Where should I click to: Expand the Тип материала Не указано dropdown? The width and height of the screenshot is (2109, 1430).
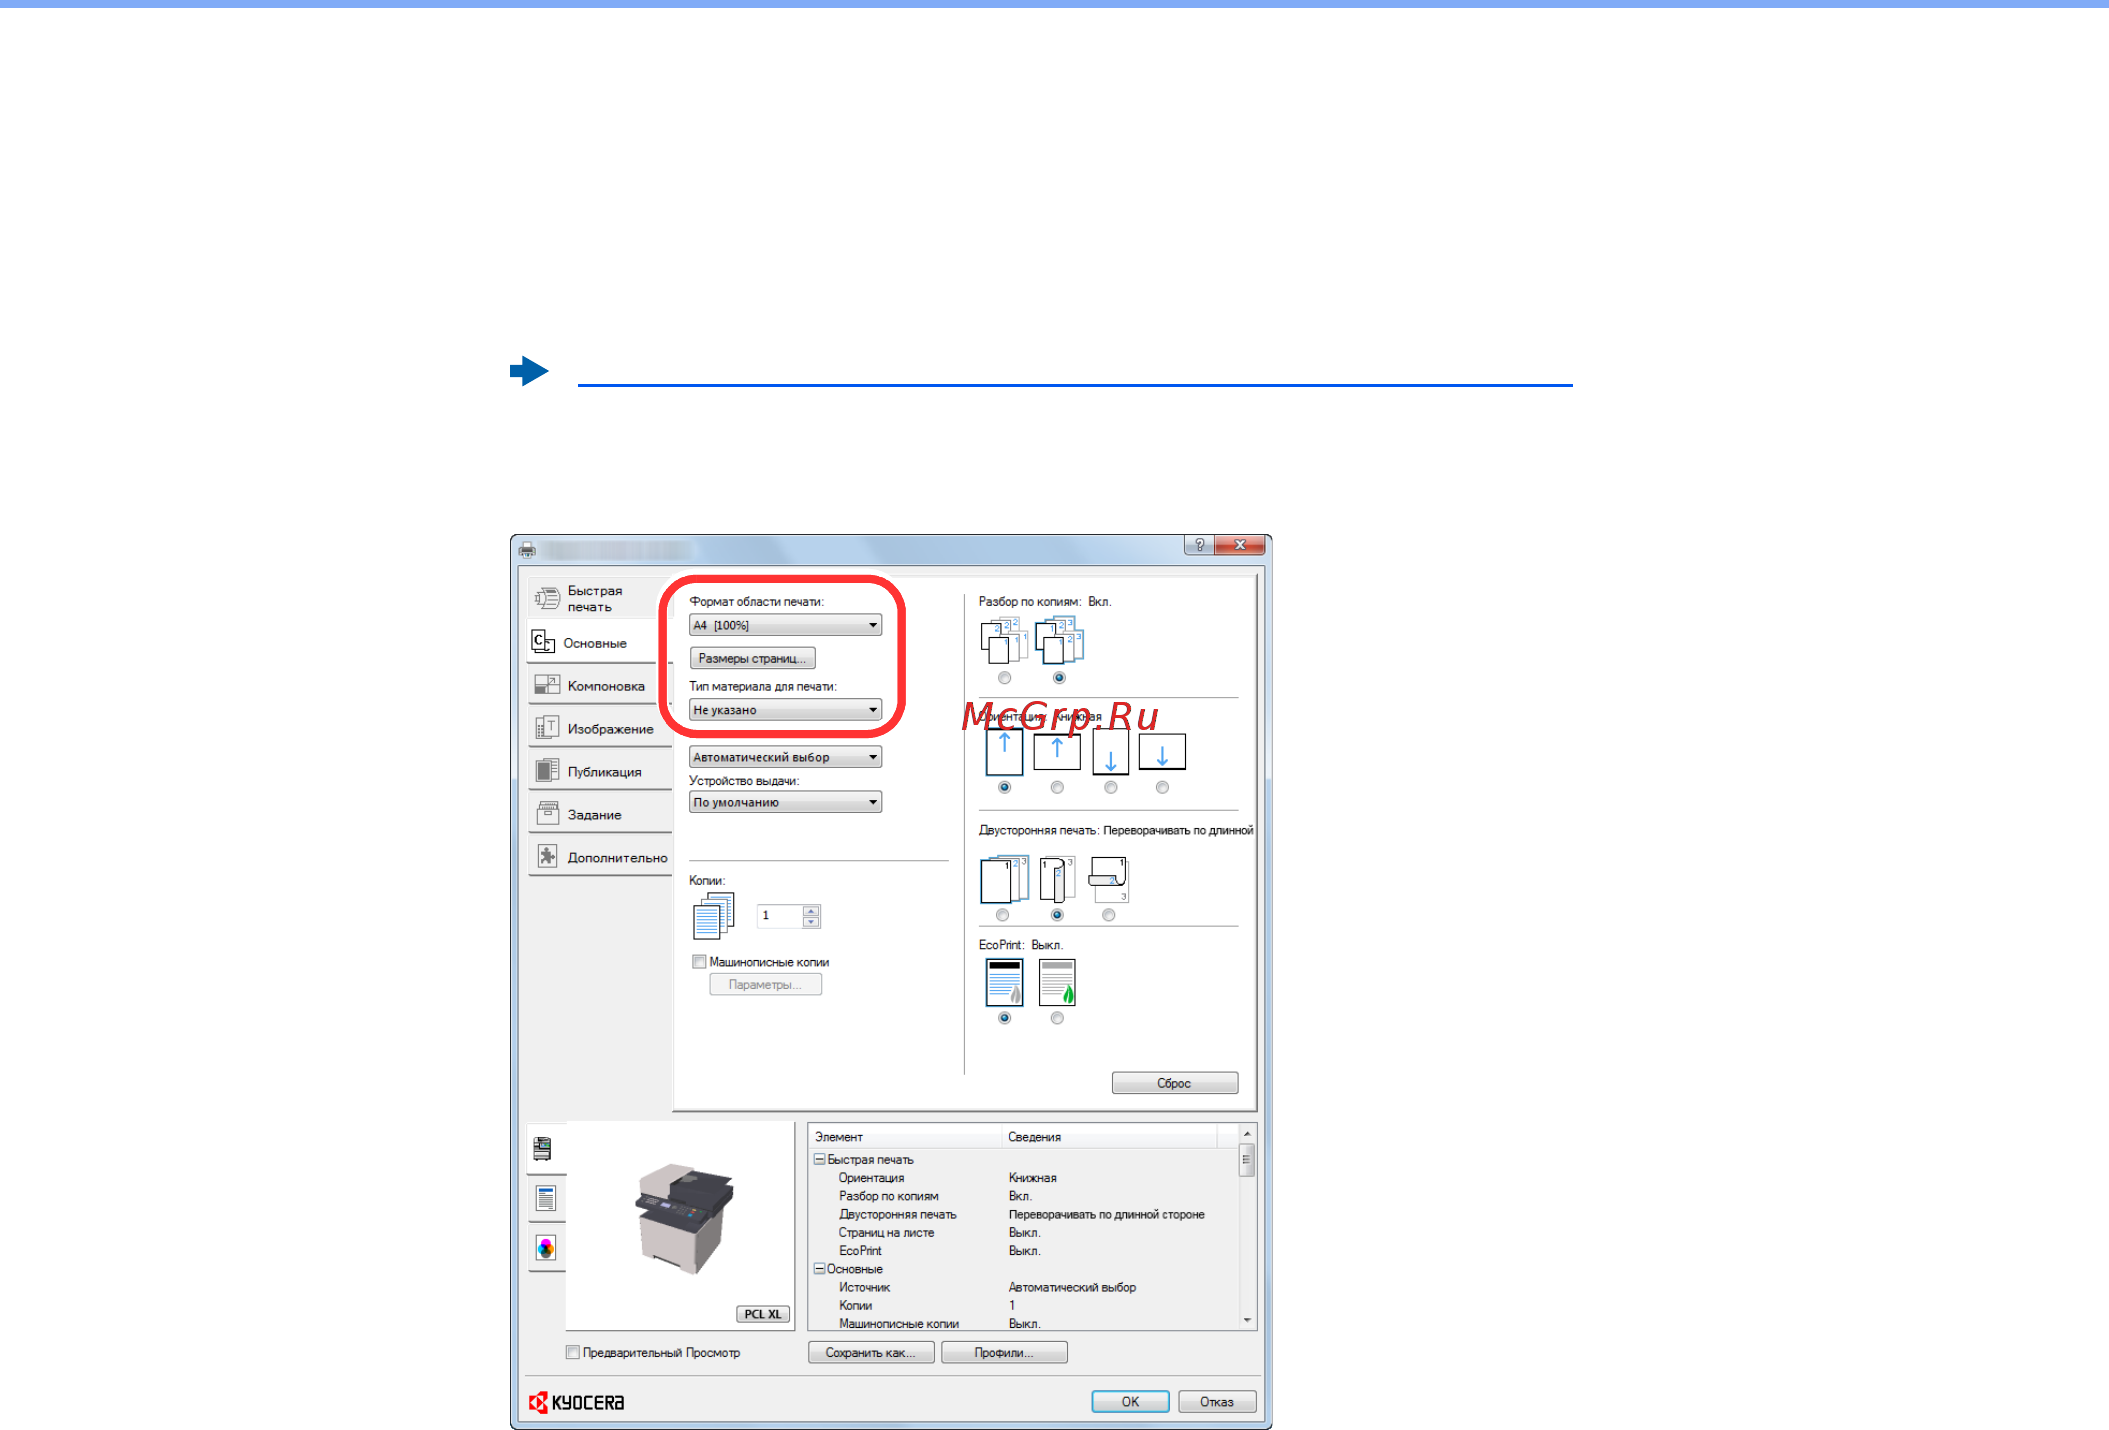(x=785, y=710)
